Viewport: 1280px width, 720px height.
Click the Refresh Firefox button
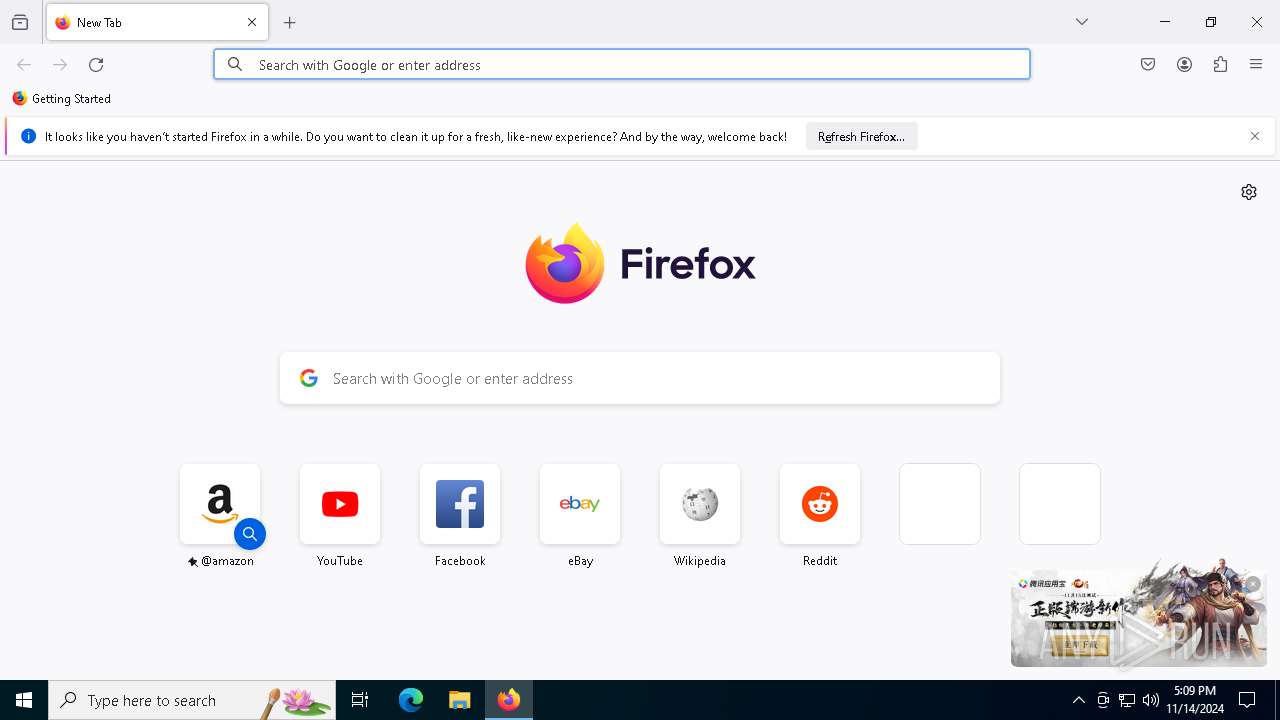(x=861, y=137)
